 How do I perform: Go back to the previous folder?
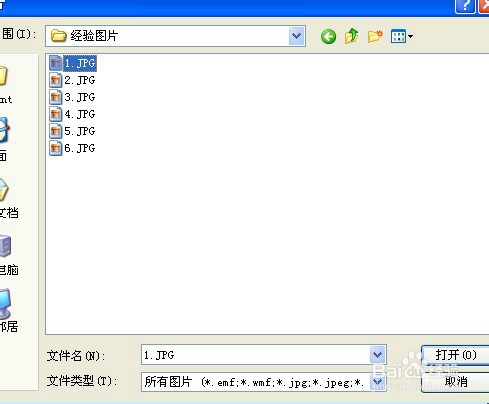tap(328, 36)
